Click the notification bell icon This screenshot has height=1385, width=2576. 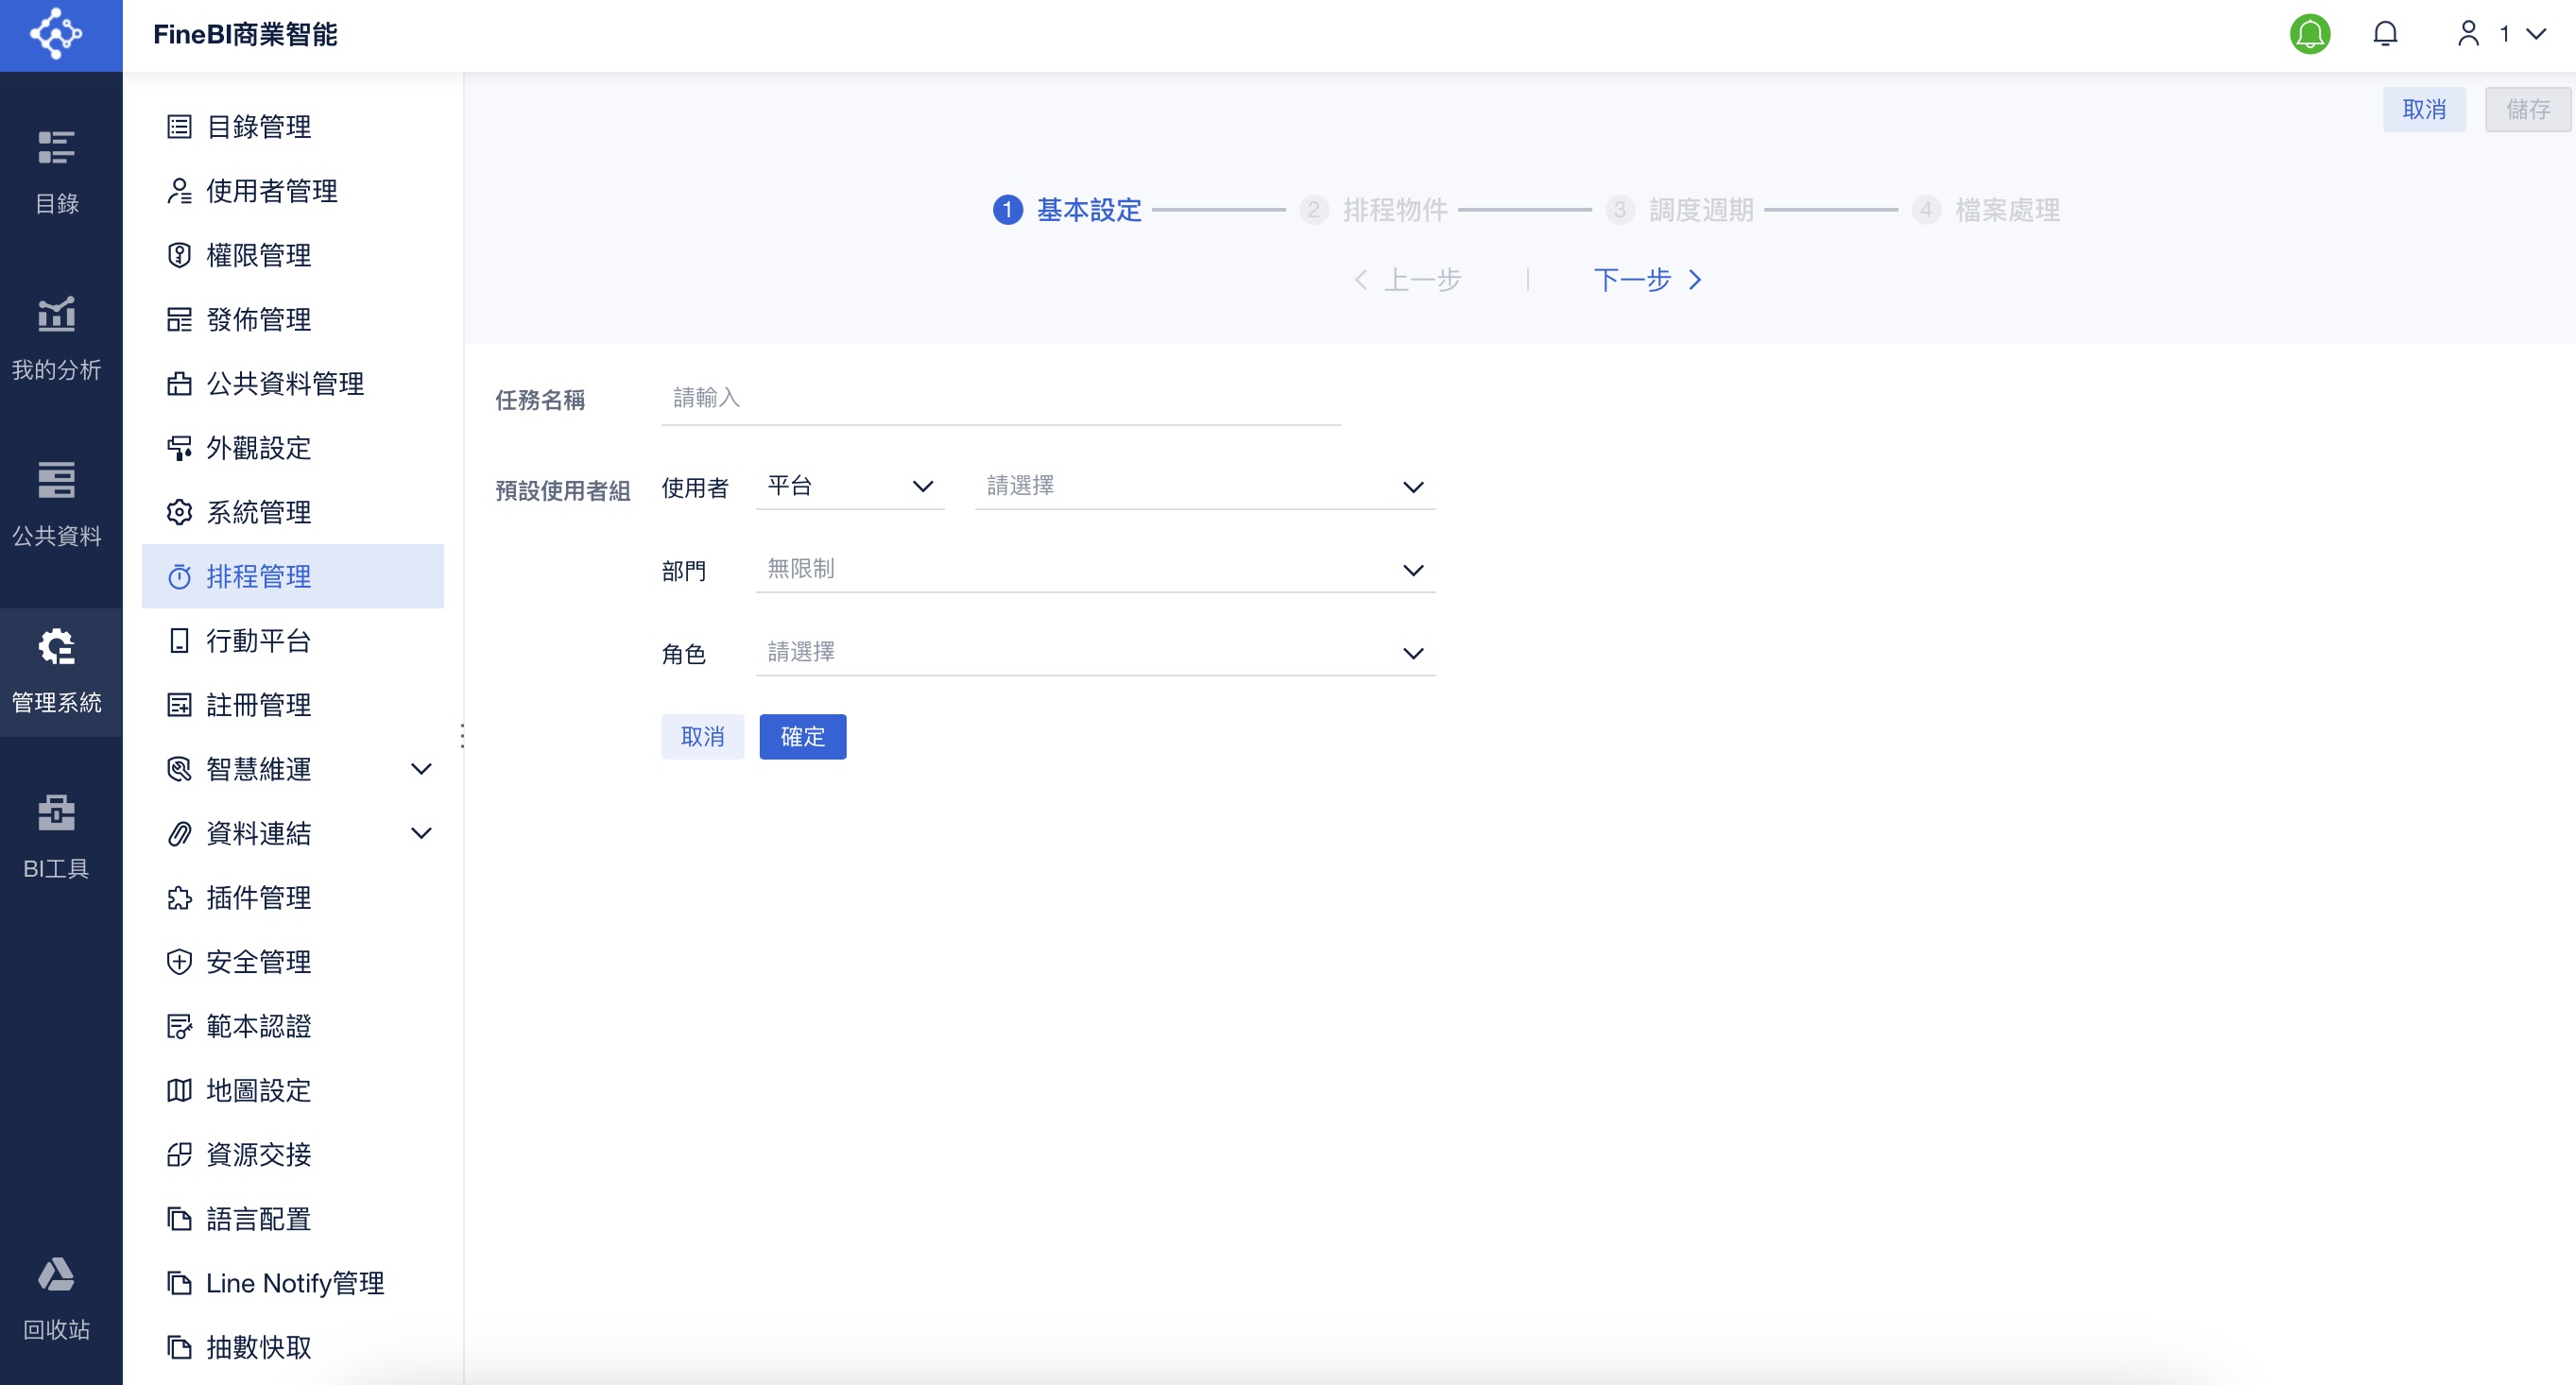(x=2385, y=33)
